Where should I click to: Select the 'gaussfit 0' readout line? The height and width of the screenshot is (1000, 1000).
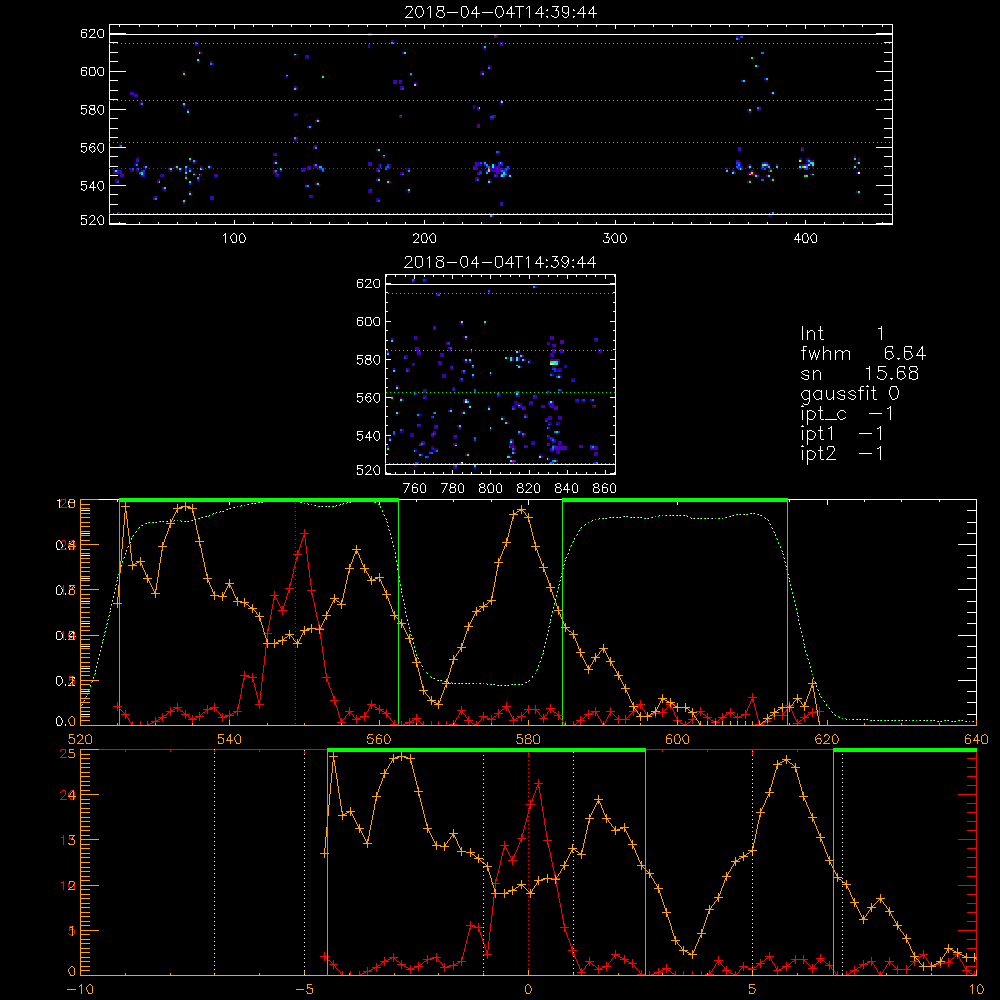point(850,394)
